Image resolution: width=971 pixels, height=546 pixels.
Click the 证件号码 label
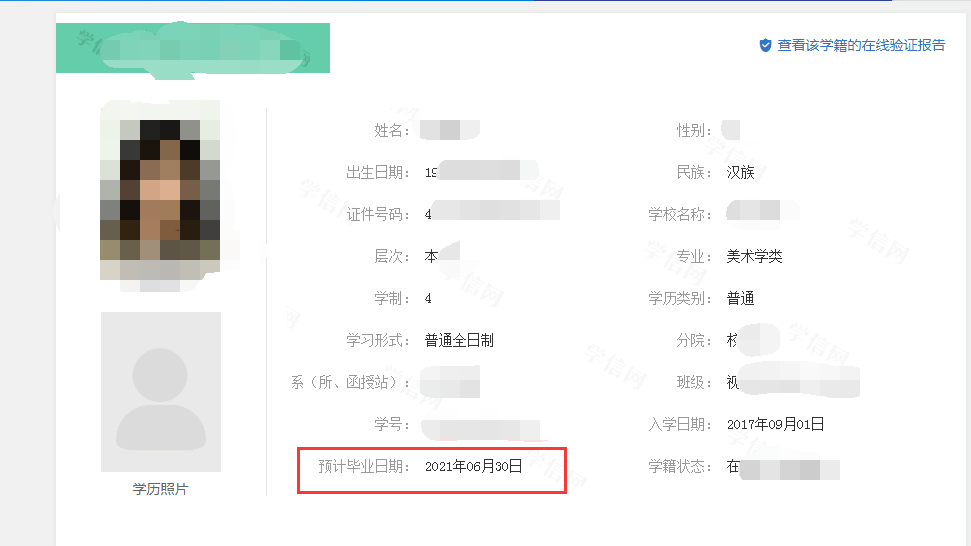[x=378, y=214]
